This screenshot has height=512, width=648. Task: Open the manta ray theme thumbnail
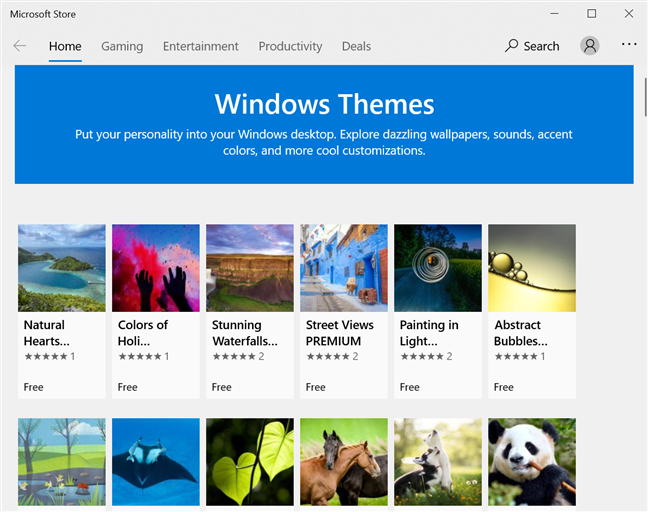[156, 462]
